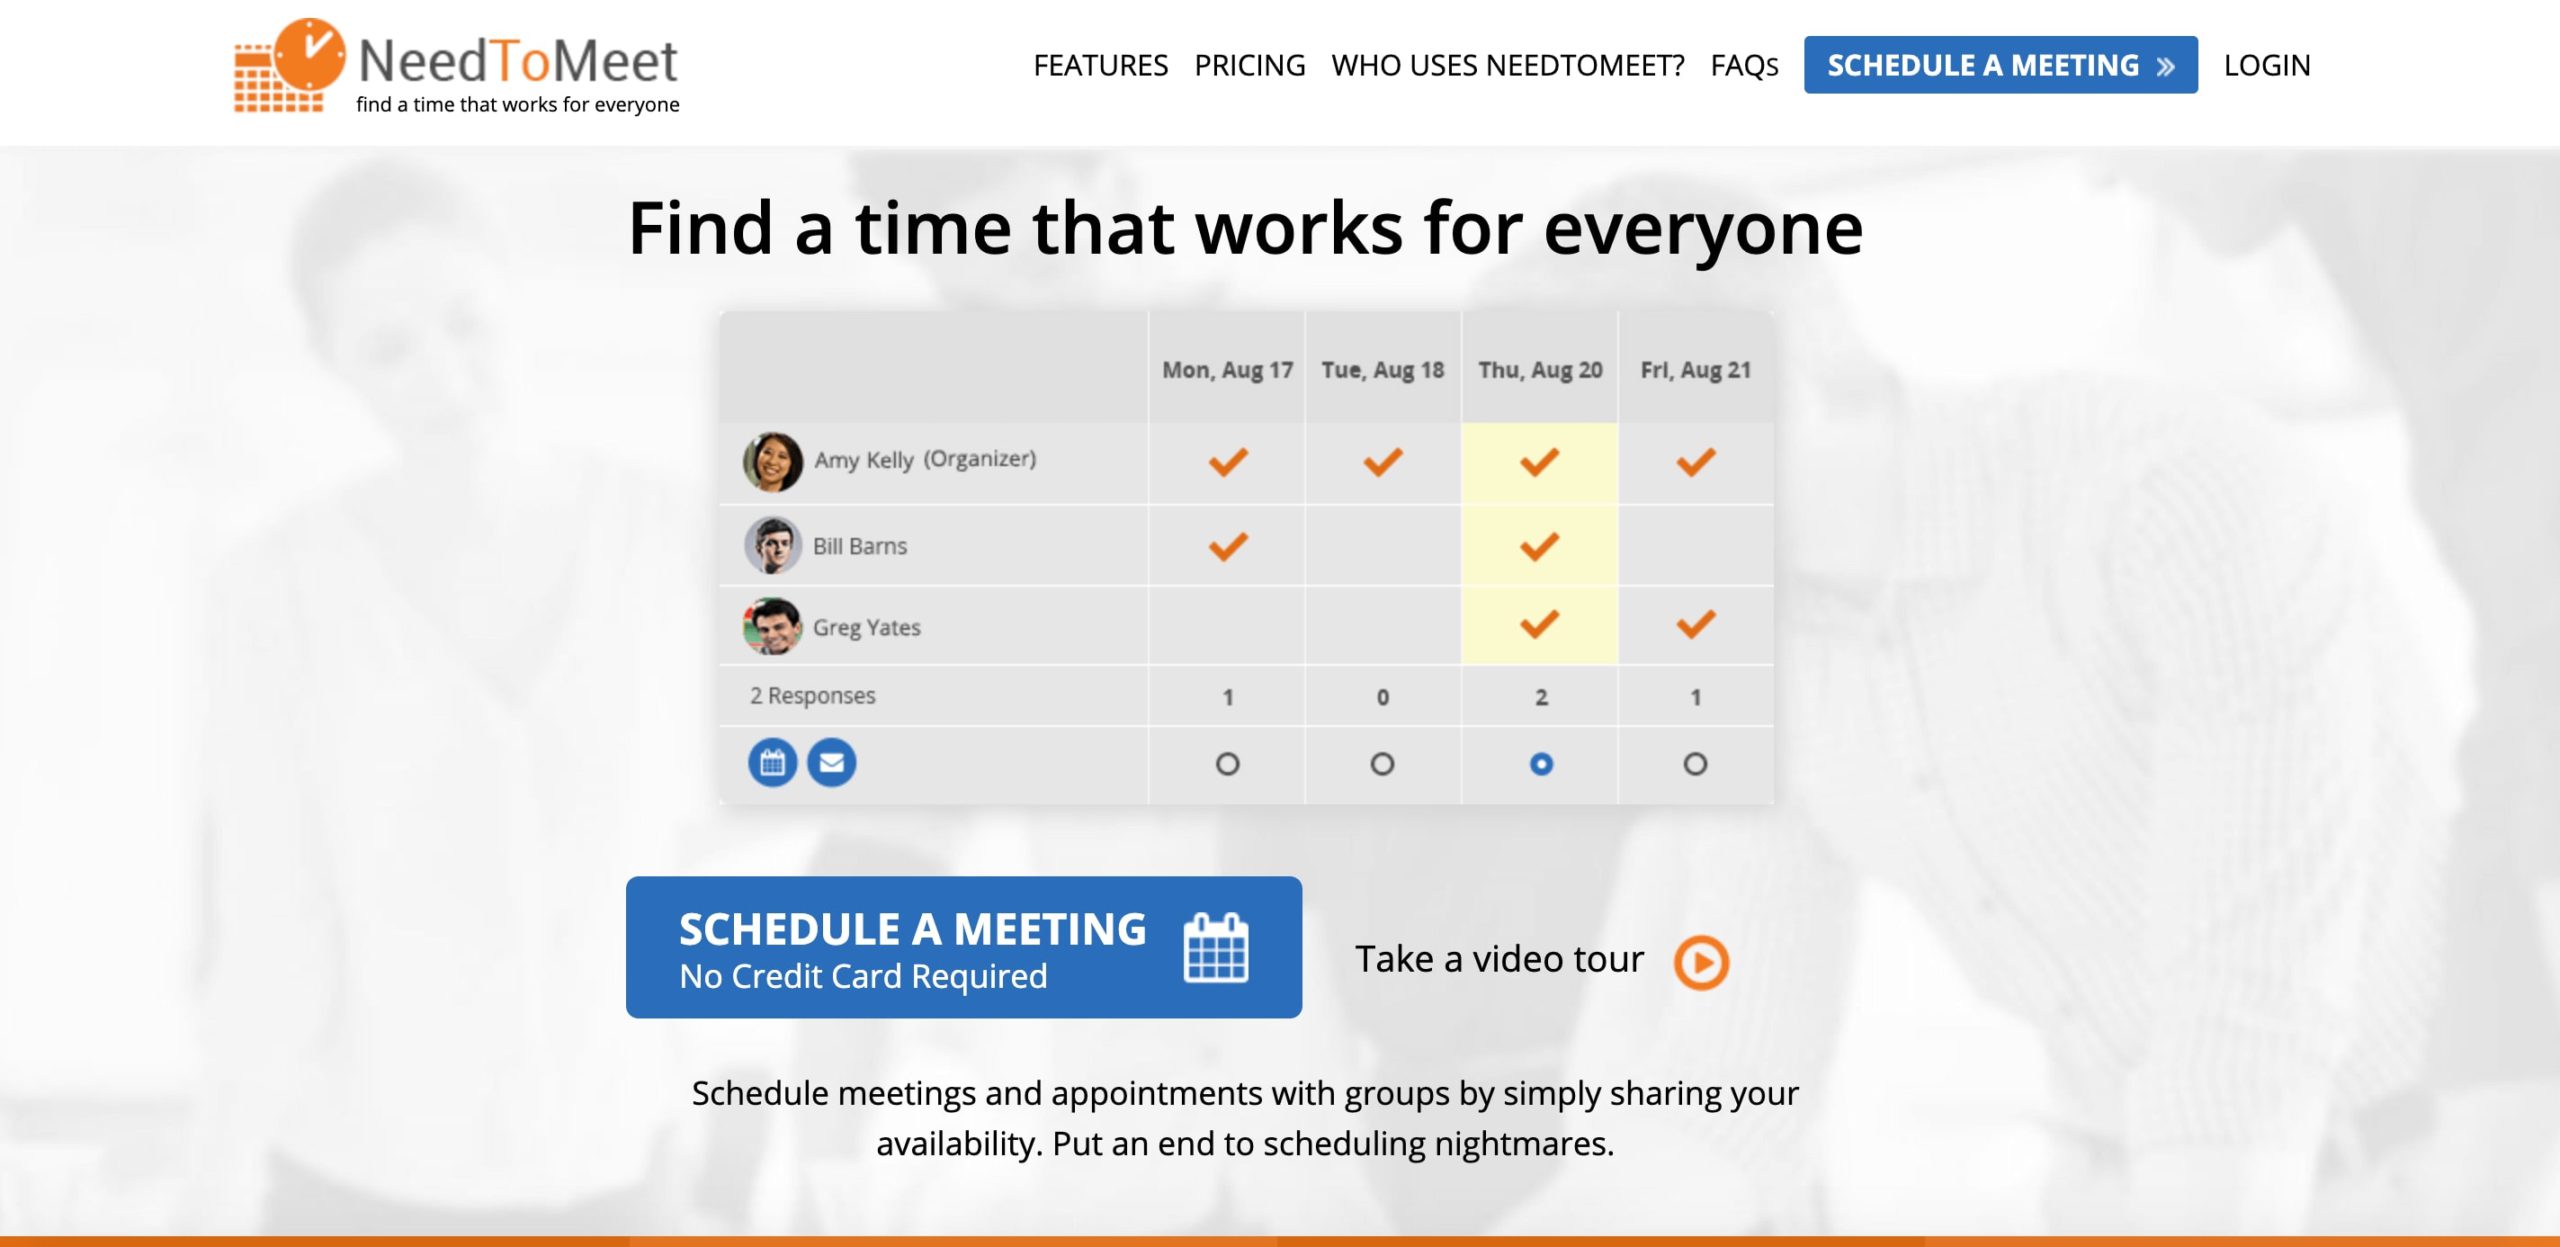Click the Mon, Aug 17 column header

point(1227,370)
